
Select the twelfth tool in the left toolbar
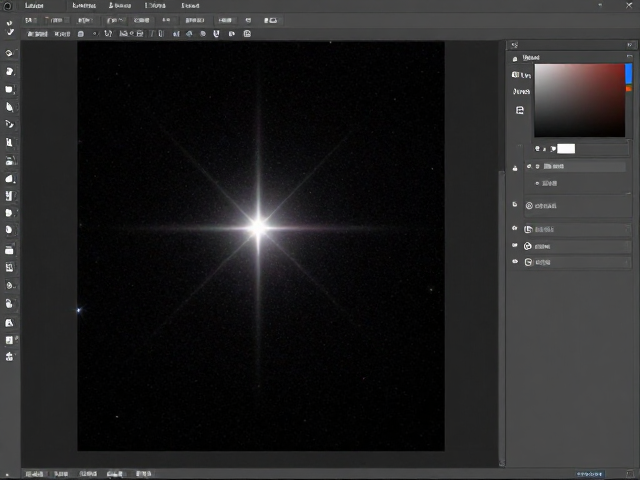(9, 250)
